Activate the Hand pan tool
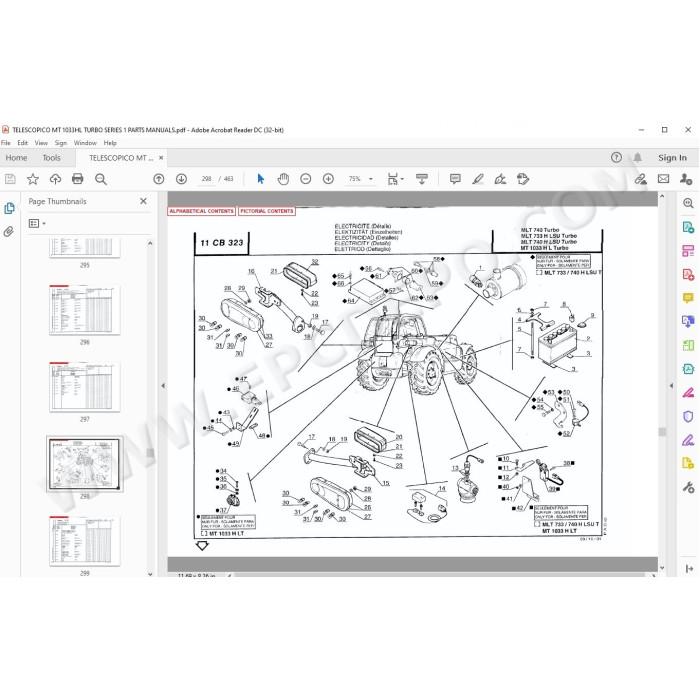Image resolution: width=700 pixels, height=700 pixels. [283, 179]
